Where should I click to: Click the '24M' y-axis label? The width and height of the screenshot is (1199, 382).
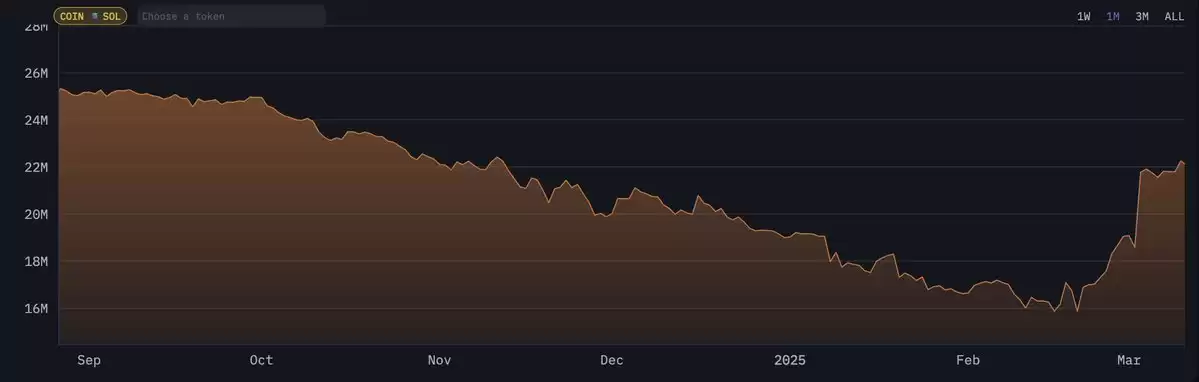click(37, 121)
